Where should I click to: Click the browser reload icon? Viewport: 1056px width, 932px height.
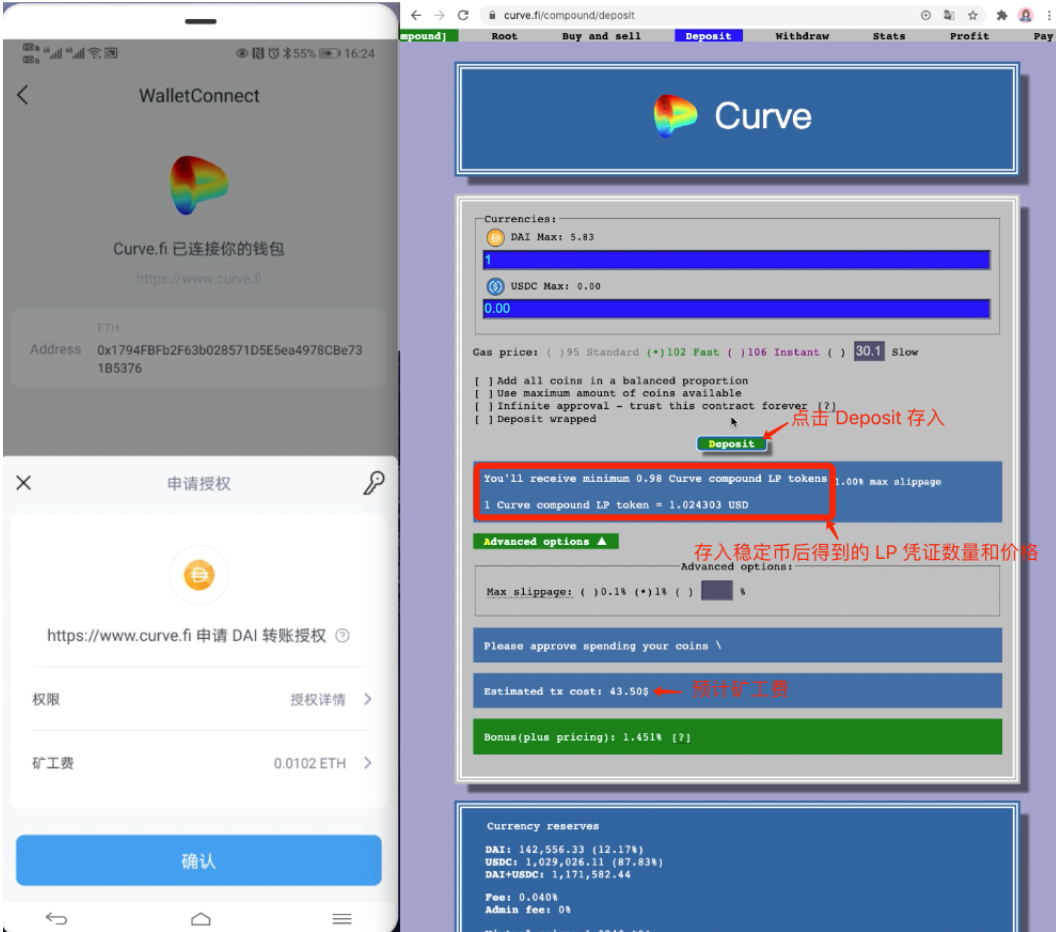tap(463, 15)
